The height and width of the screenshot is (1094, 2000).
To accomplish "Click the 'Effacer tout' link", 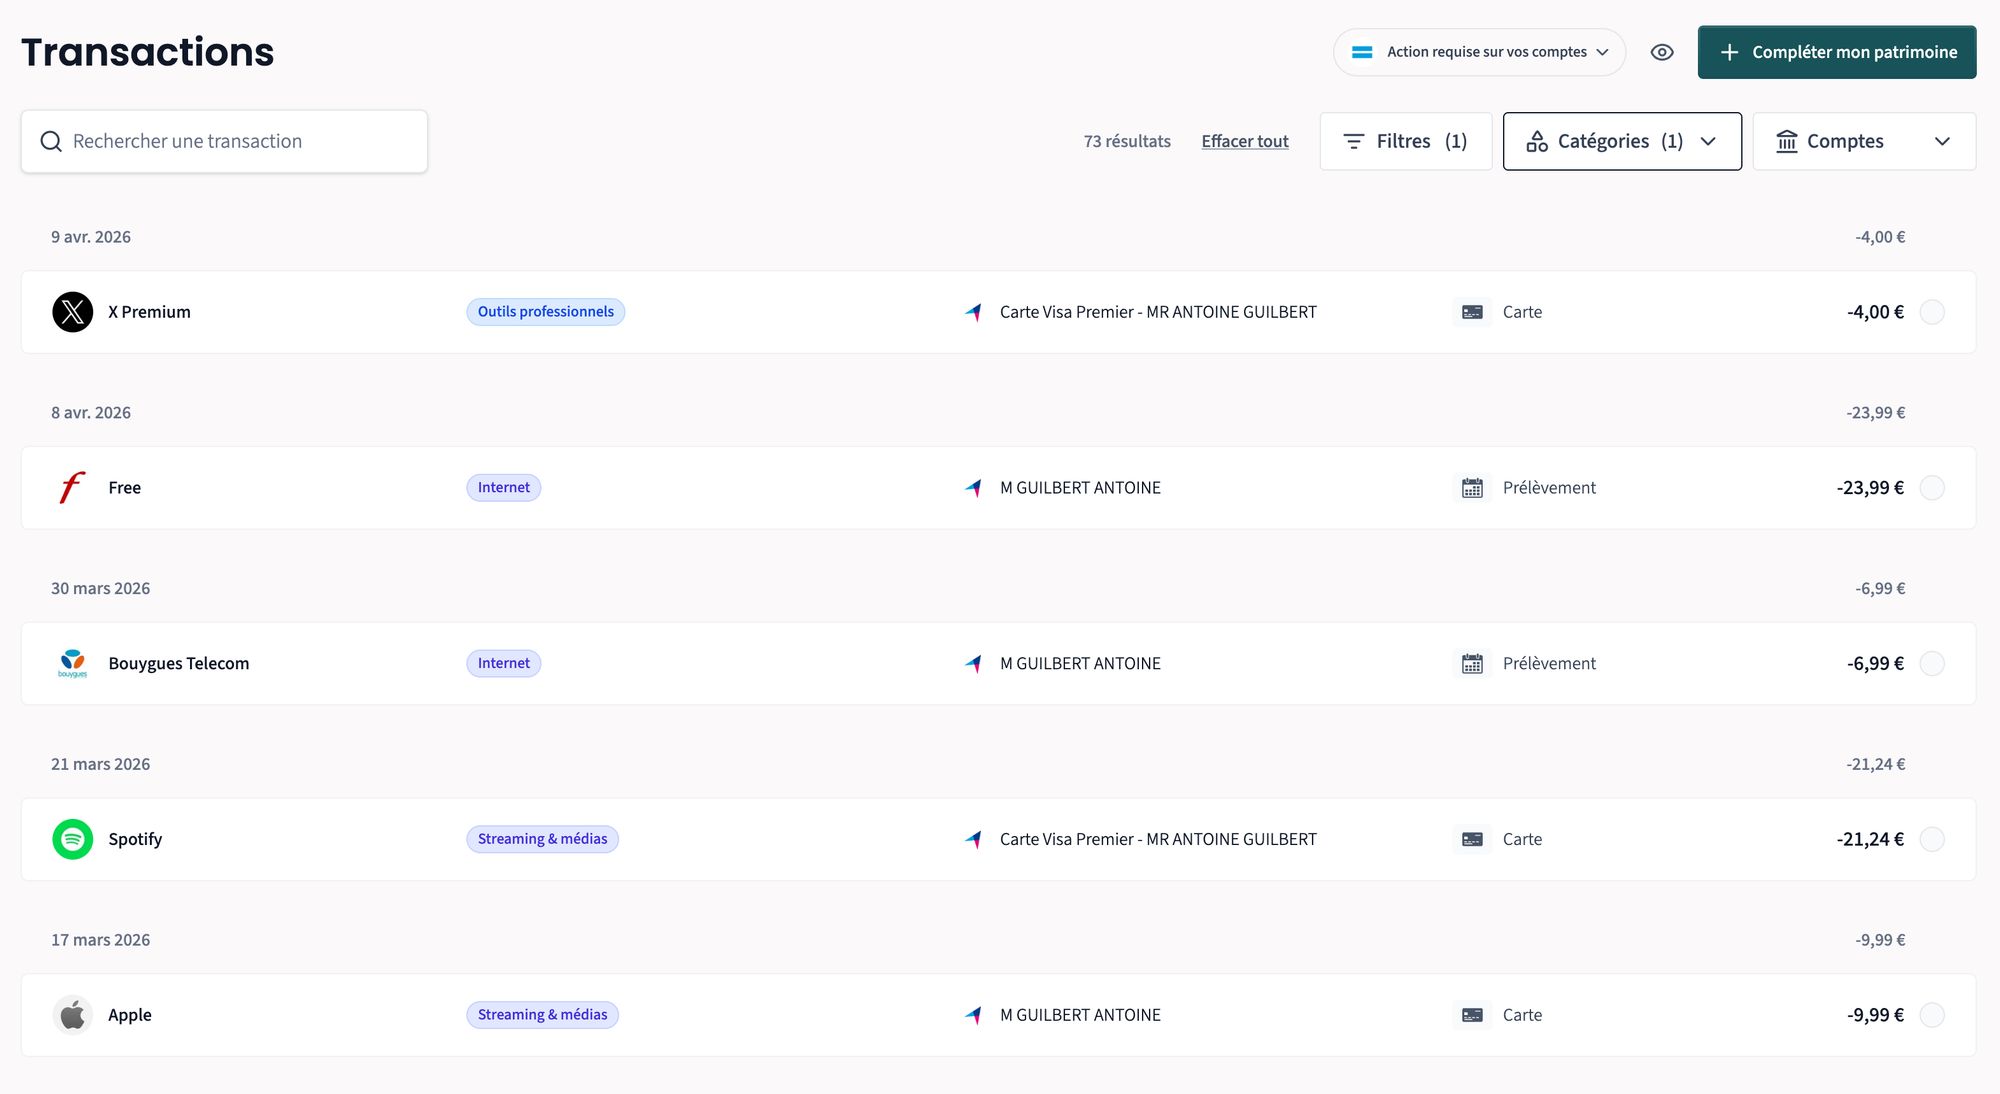I will [1244, 141].
